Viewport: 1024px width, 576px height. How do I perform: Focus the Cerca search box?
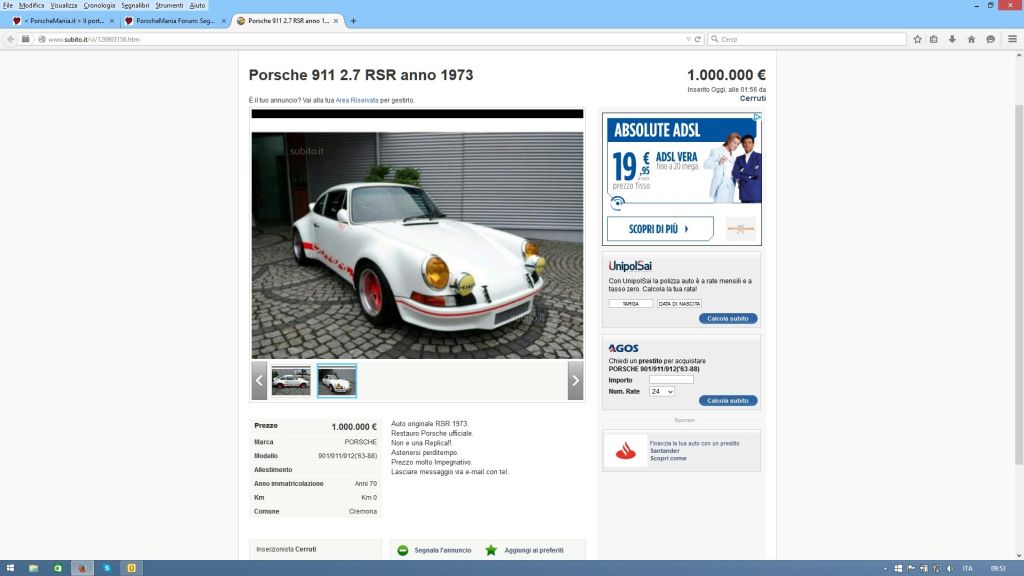coord(808,39)
